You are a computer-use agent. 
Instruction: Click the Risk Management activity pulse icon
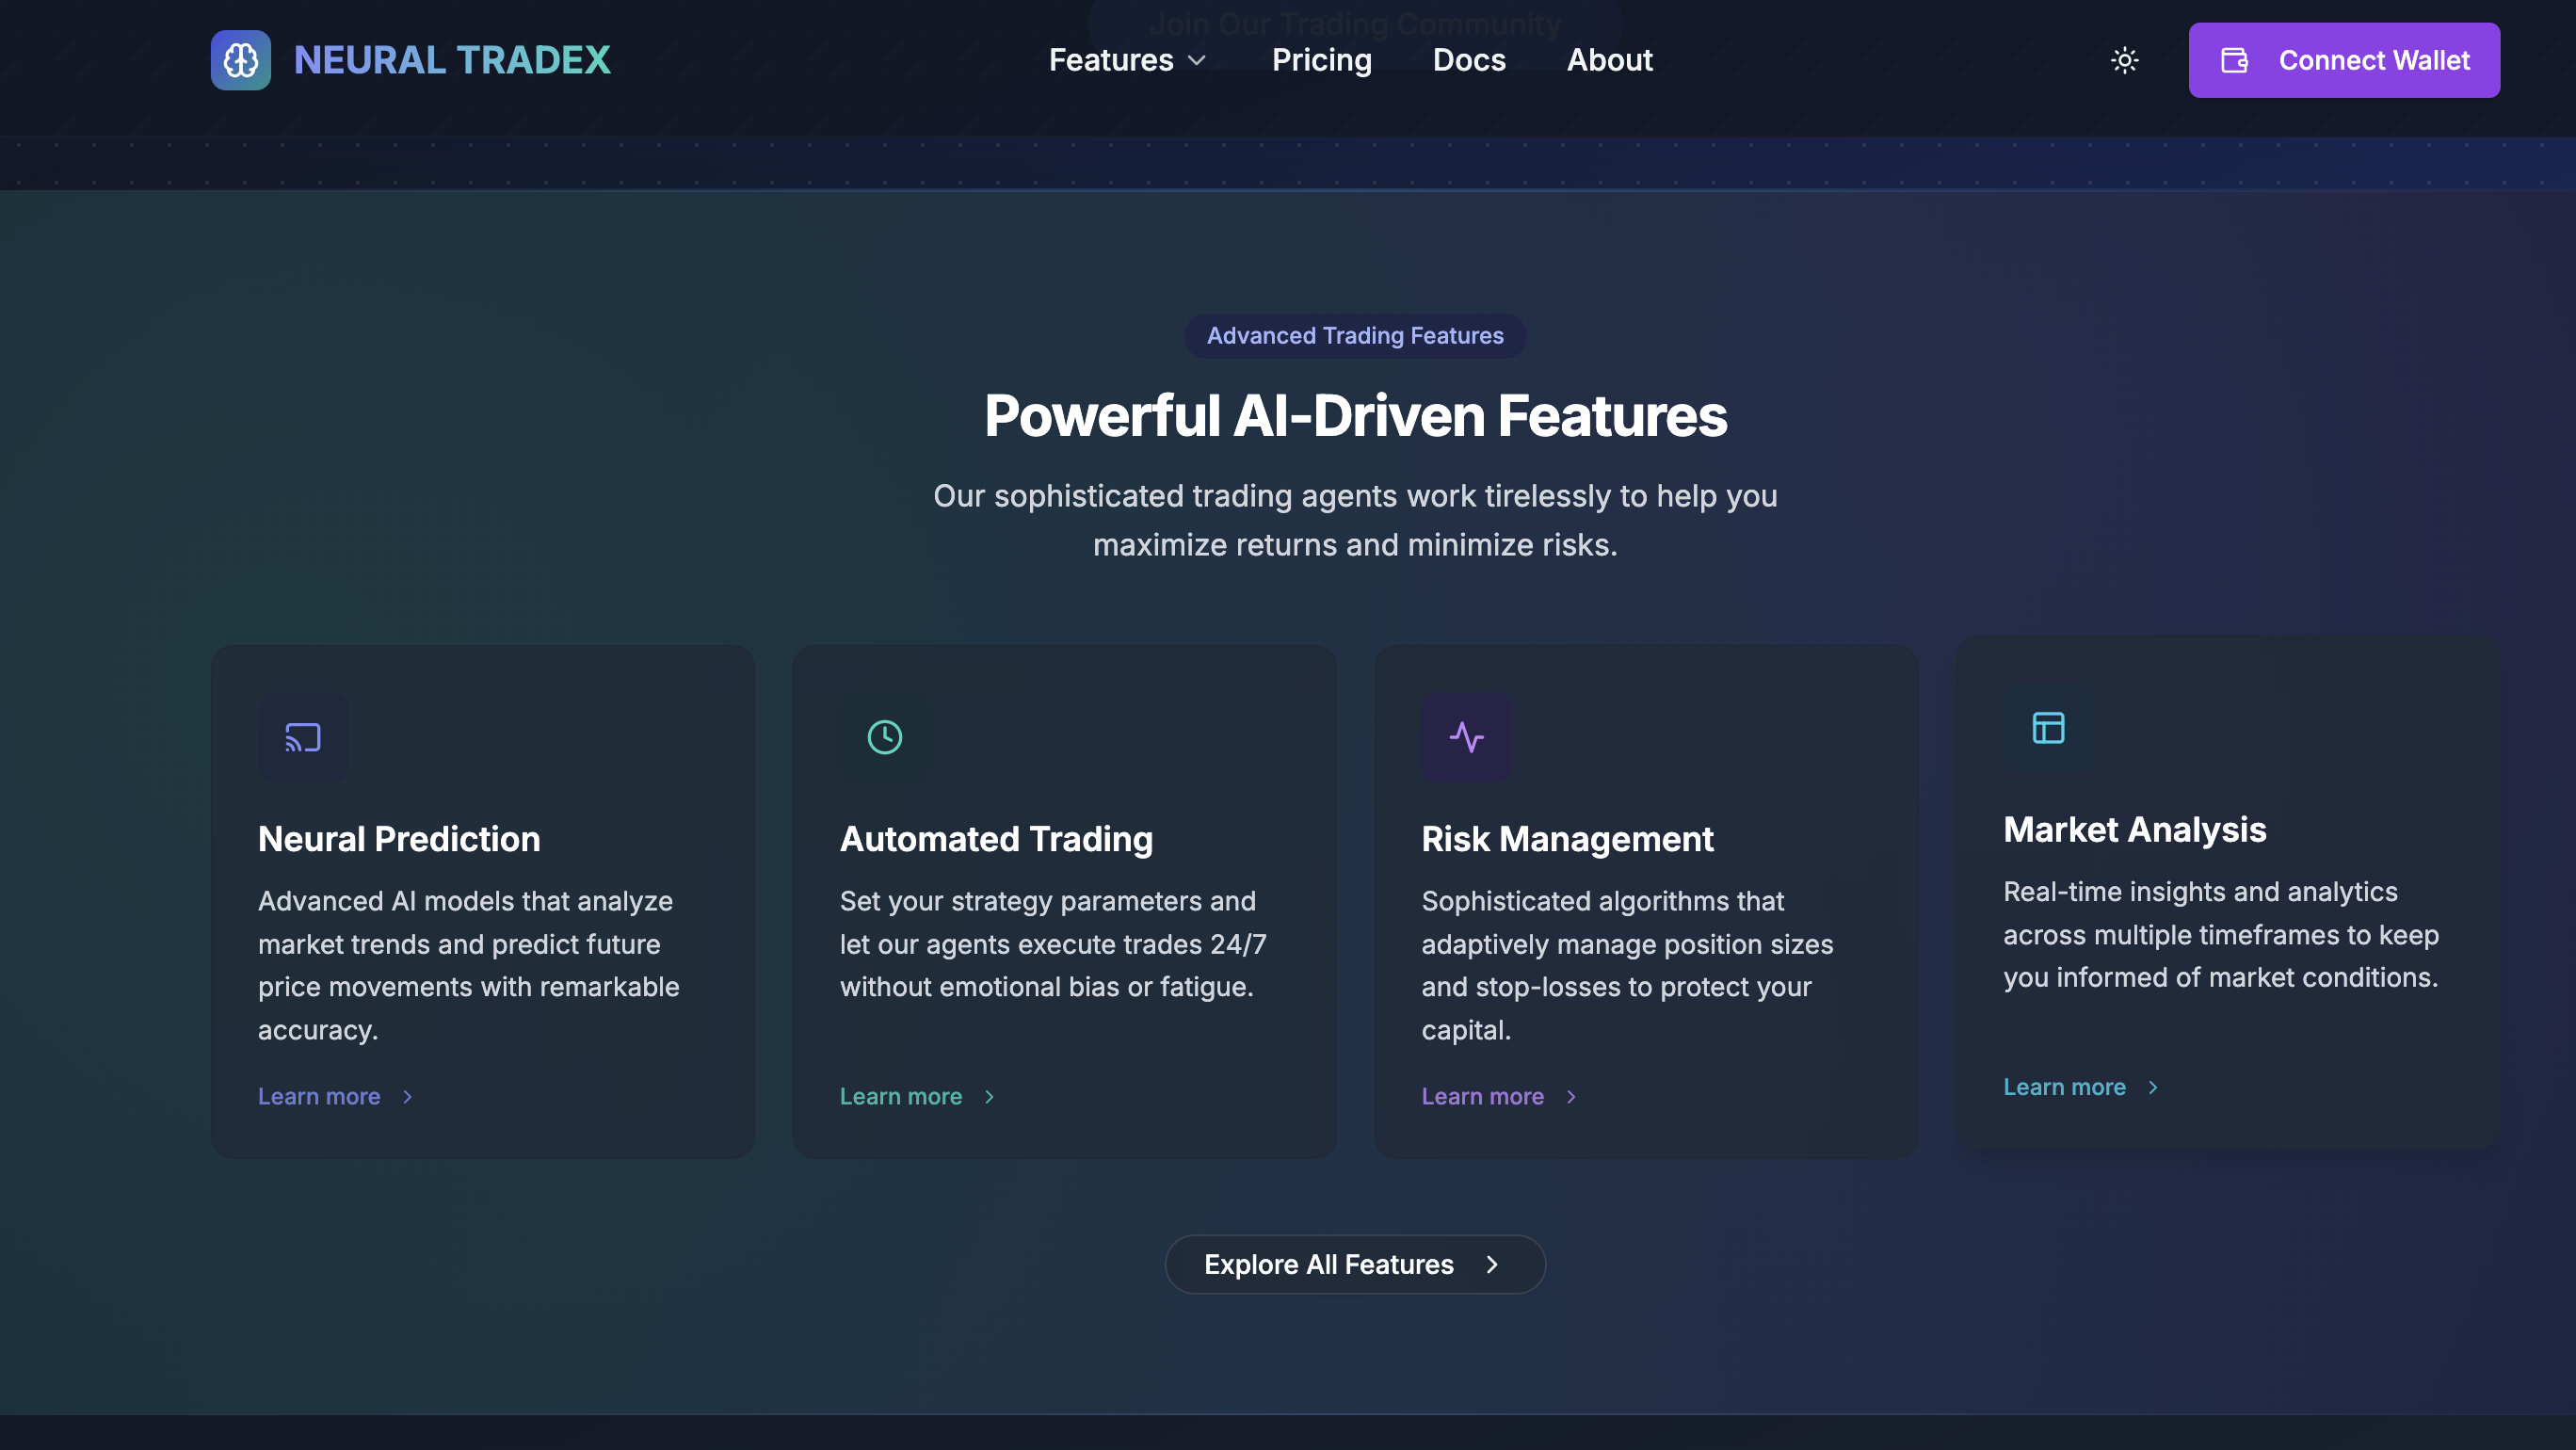coord(1466,737)
